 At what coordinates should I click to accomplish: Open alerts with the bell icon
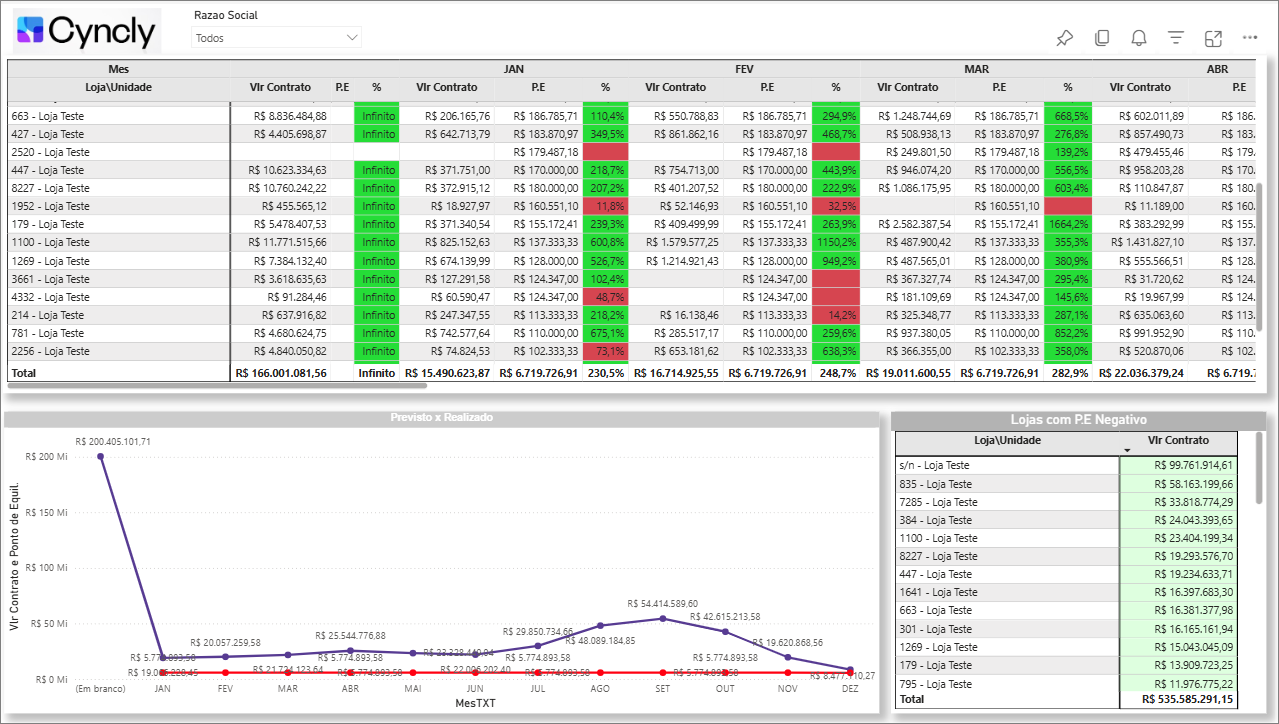(x=1139, y=38)
